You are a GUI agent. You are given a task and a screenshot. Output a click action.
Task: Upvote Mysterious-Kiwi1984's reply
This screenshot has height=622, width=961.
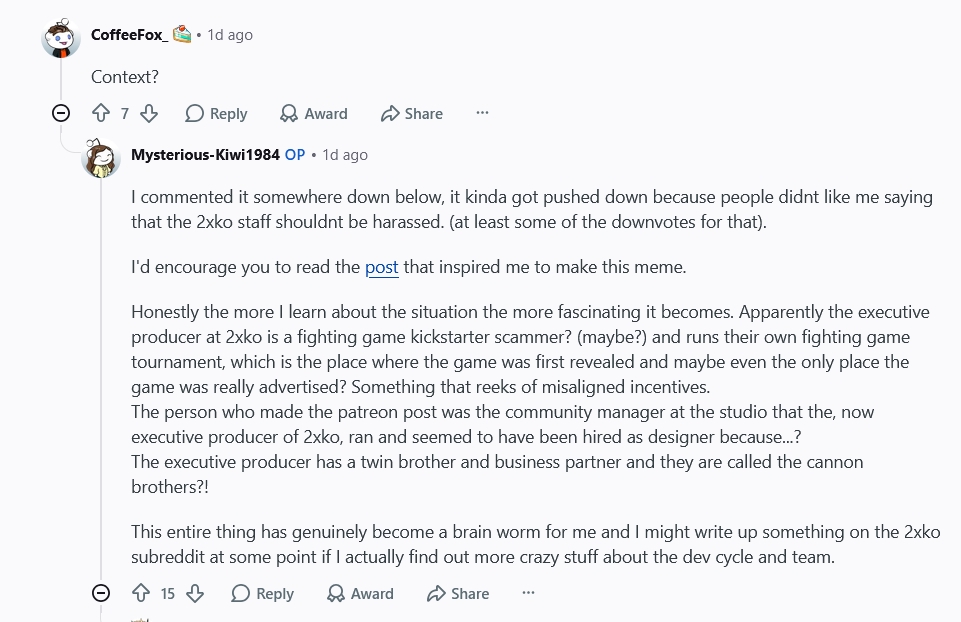click(141, 593)
